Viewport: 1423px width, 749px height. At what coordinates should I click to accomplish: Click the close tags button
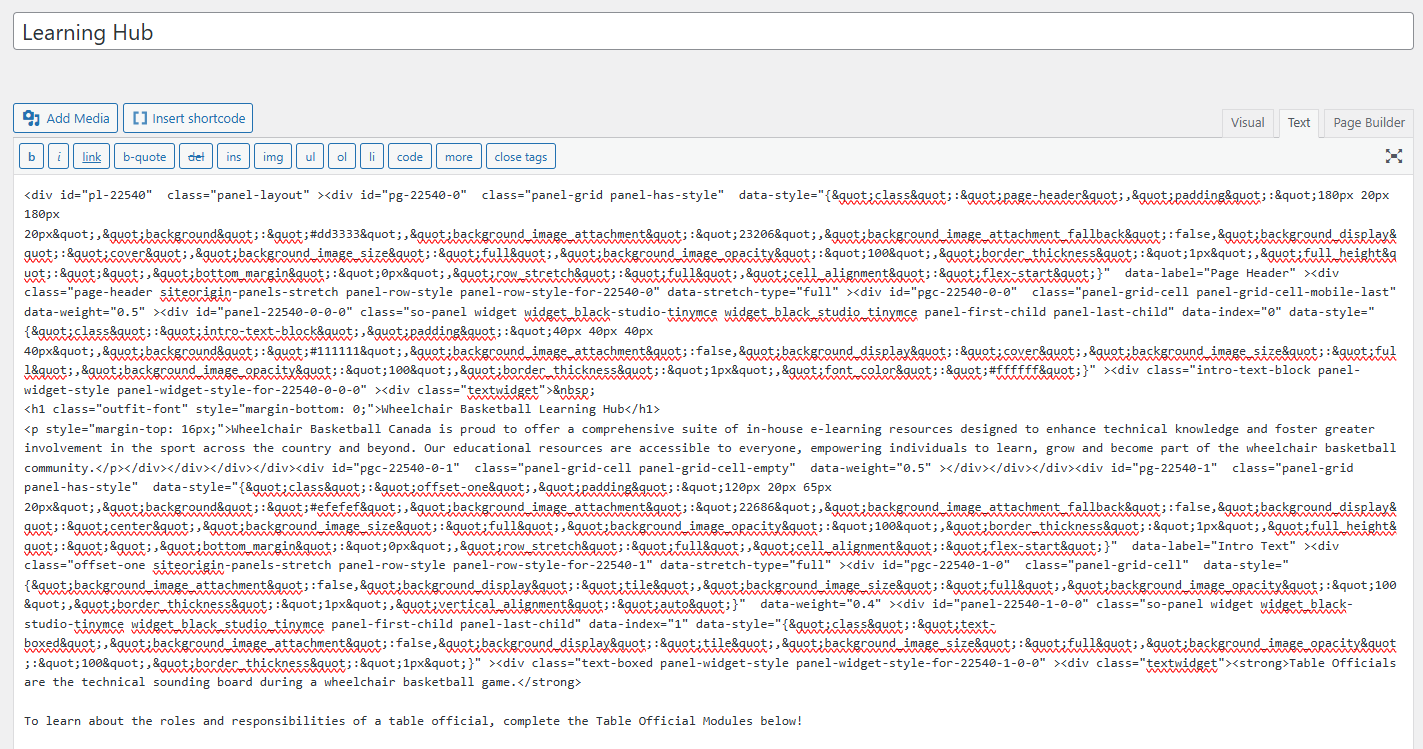pyautogui.click(x=520, y=157)
